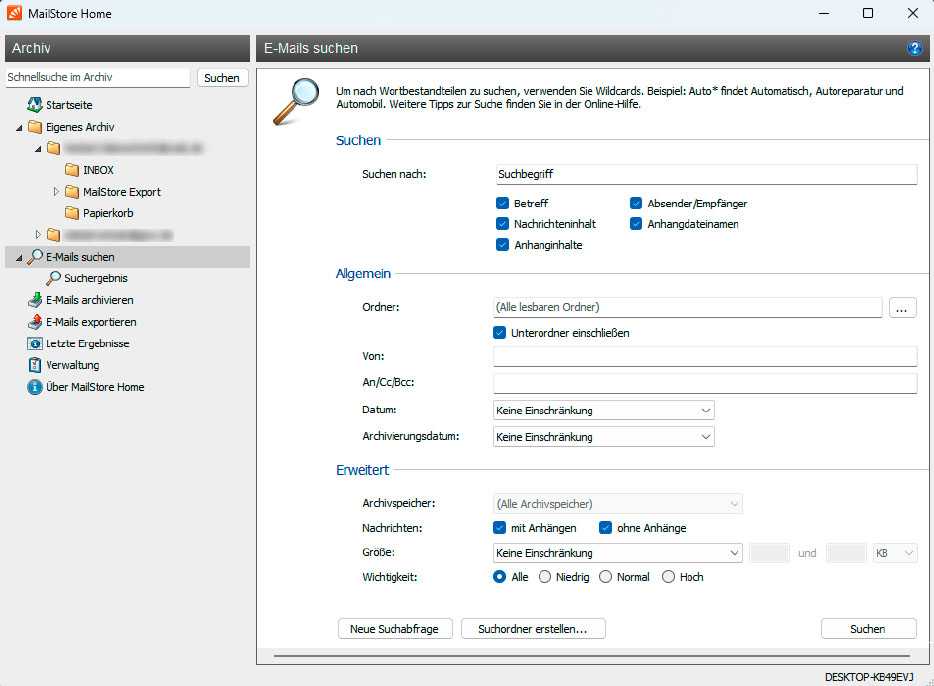Expand the MailStore Export folder
Viewport: 934px width, 686px height.
pyautogui.click(x=56, y=192)
